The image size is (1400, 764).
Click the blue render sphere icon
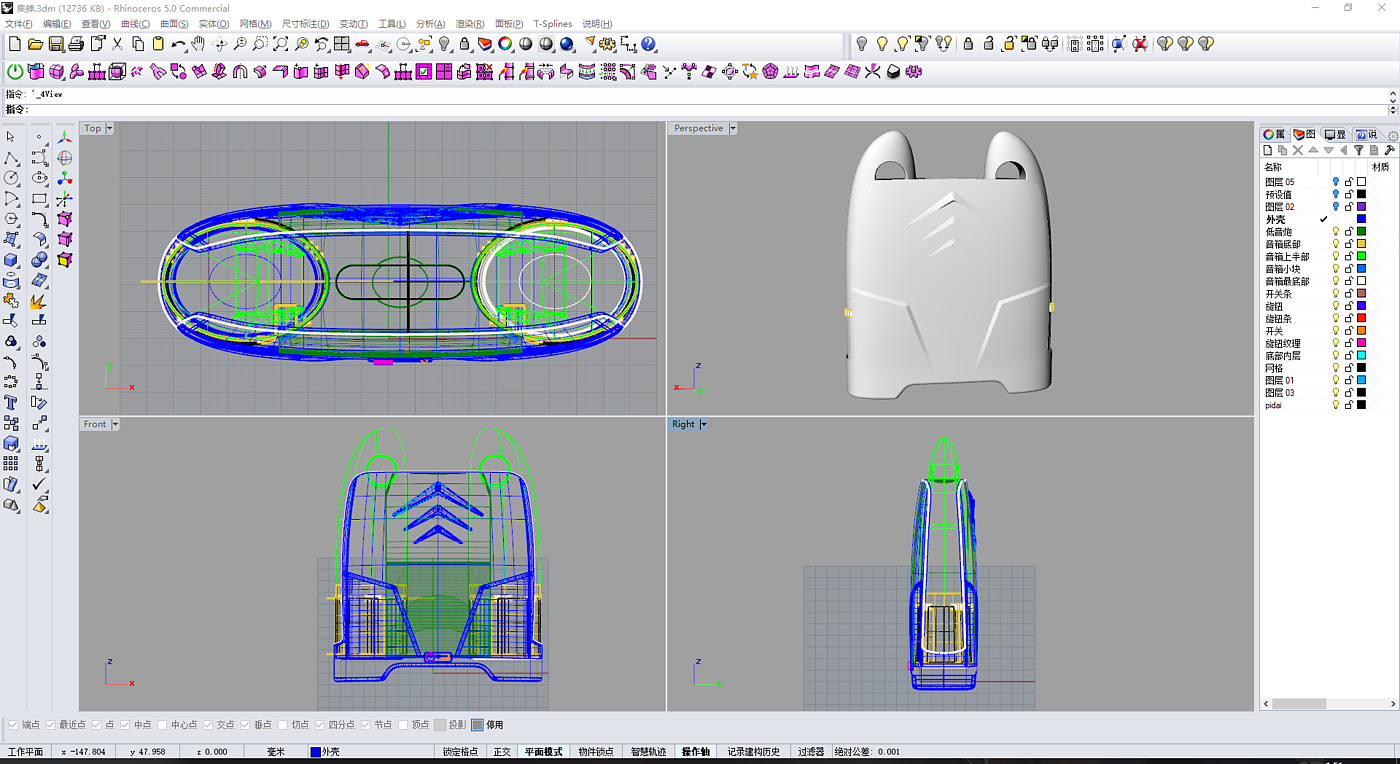point(567,44)
